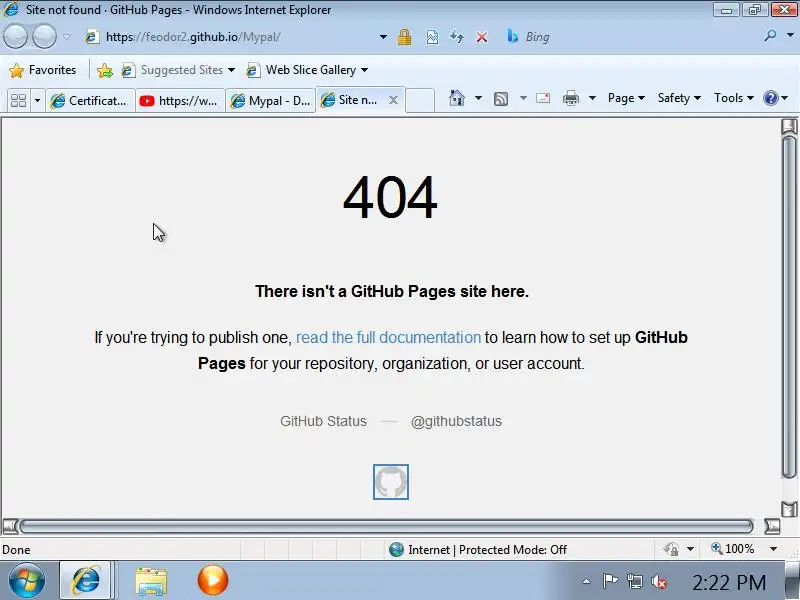Expand the address bar autocomplete dropdown
The width and height of the screenshot is (800, 600).
pos(383,37)
